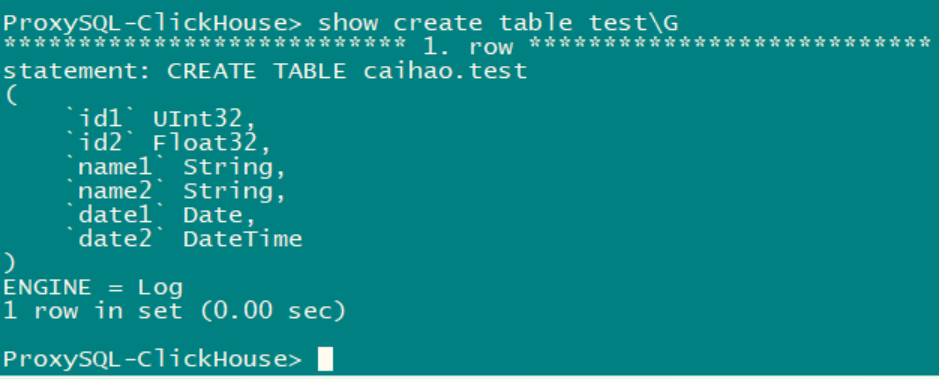Click the last ProxySQL-ClickHouse> prompt
This screenshot has width=939, height=379.
153,359
